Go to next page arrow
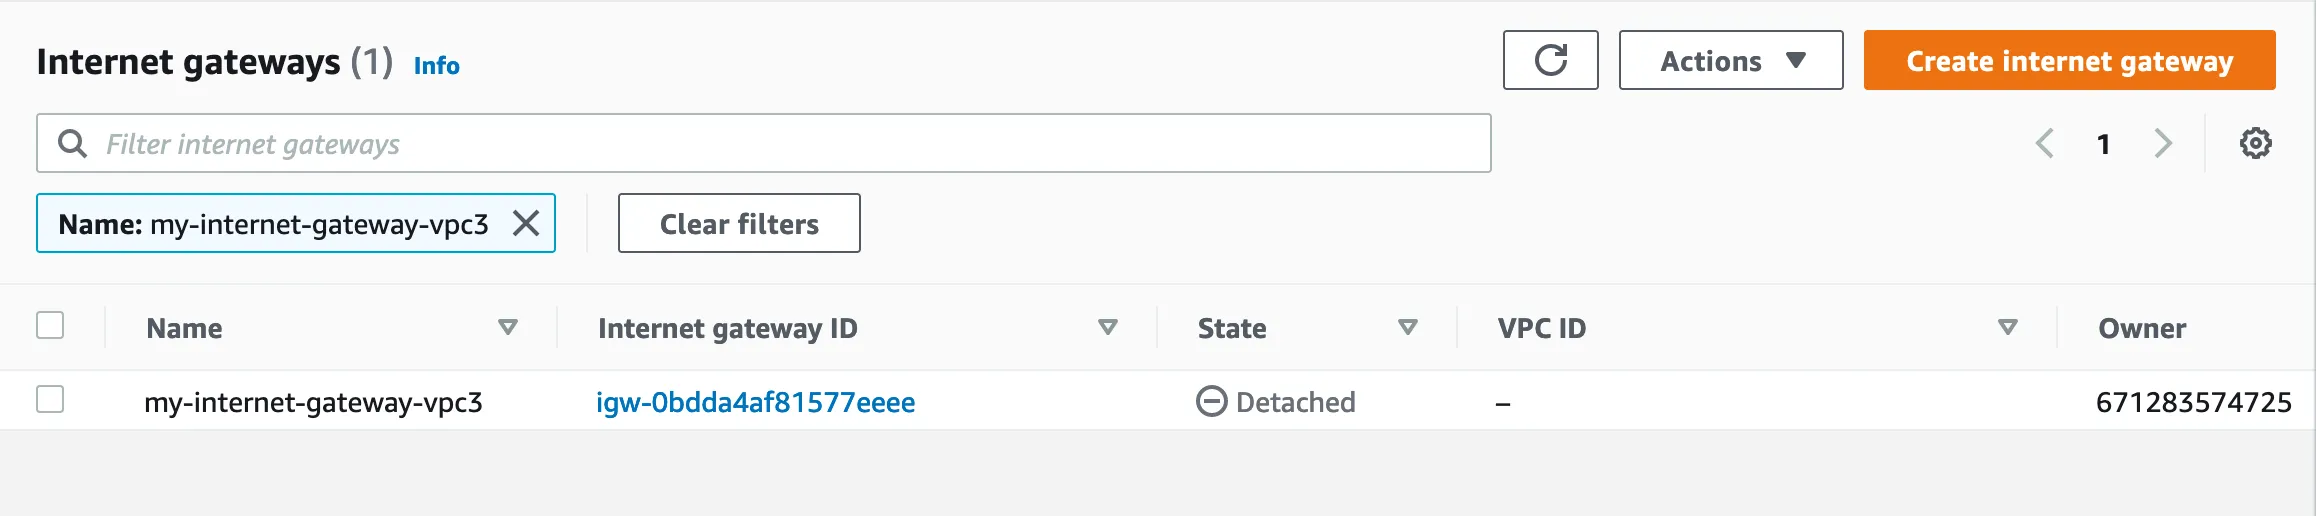The height and width of the screenshot is (516, 2316). click(x=2163, y=144)
